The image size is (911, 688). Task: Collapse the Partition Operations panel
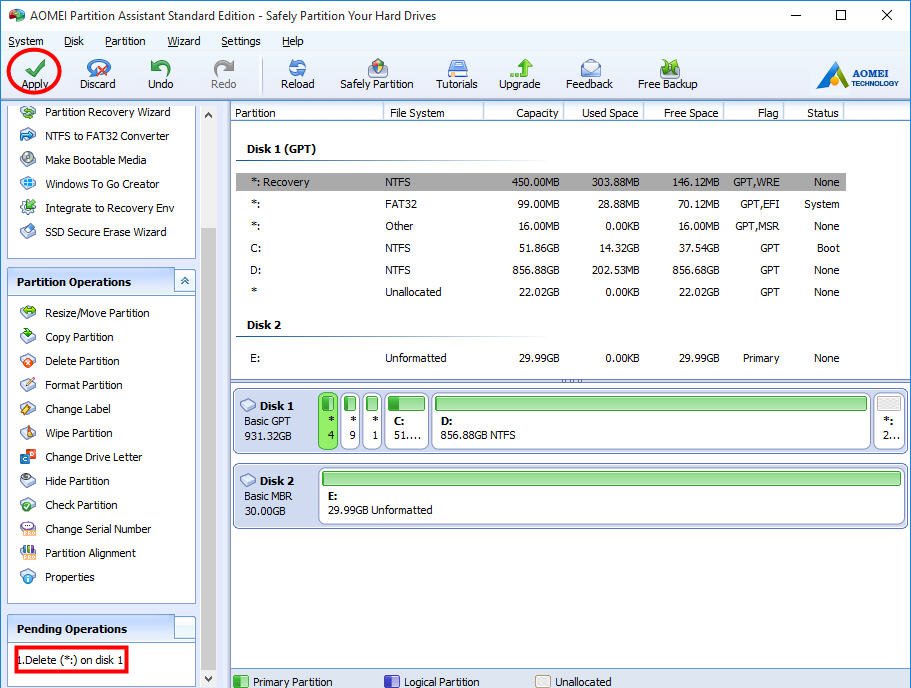(184, 282)
